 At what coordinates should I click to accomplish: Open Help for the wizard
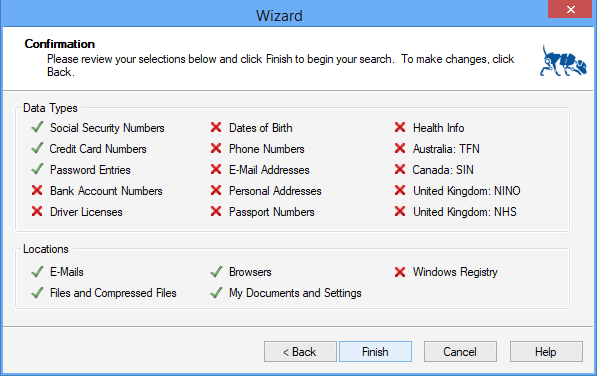pyautogui.click(x=546, y=351)
